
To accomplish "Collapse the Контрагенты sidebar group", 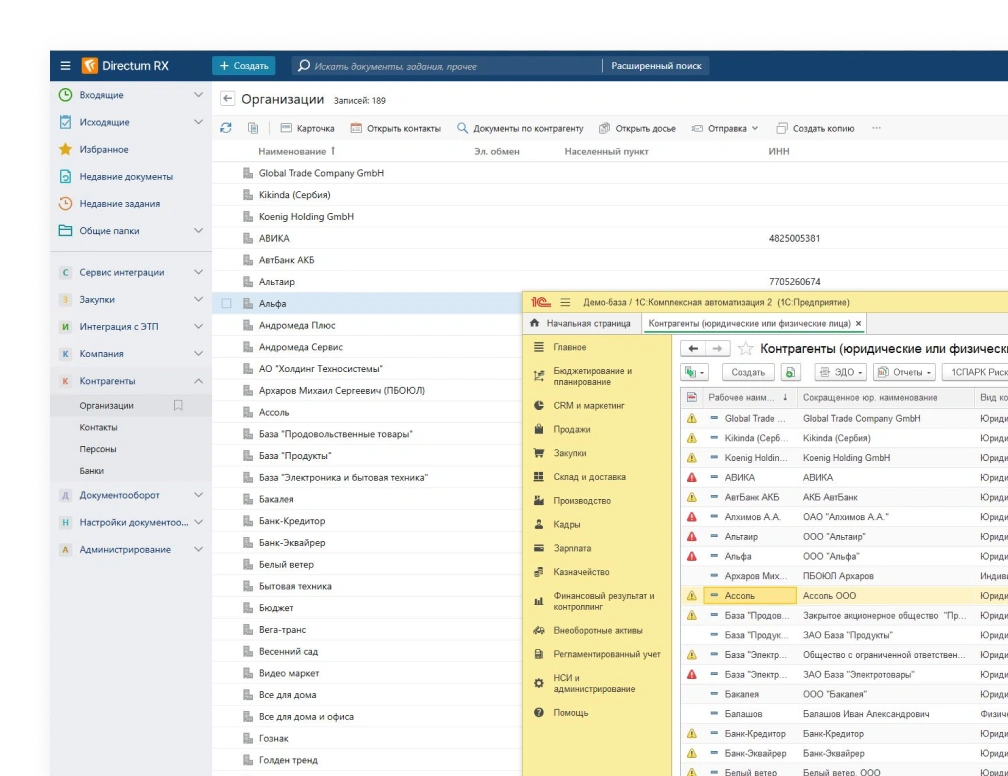I will [x=198, y=381].
